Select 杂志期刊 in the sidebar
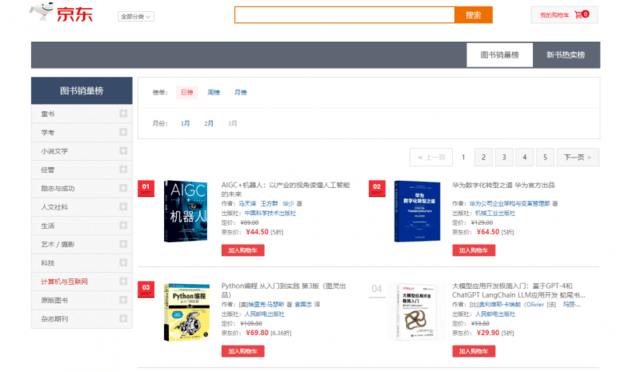The width and height of the screenshot is (640, 372). (54, 319)
